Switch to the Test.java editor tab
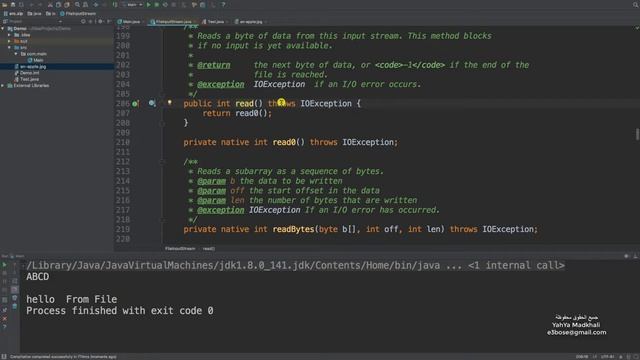 (213, 22)
